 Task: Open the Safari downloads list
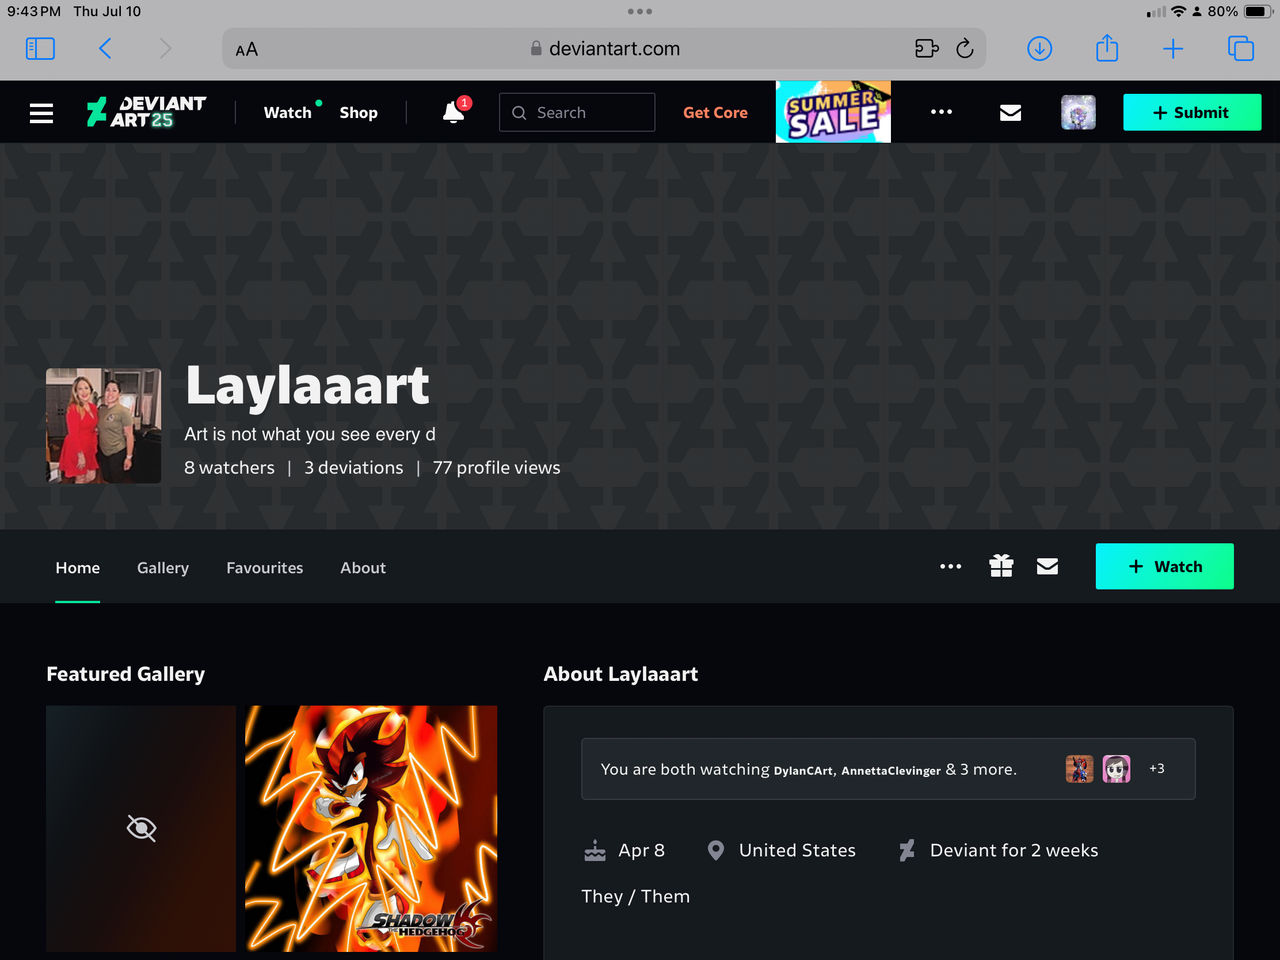1040,48
